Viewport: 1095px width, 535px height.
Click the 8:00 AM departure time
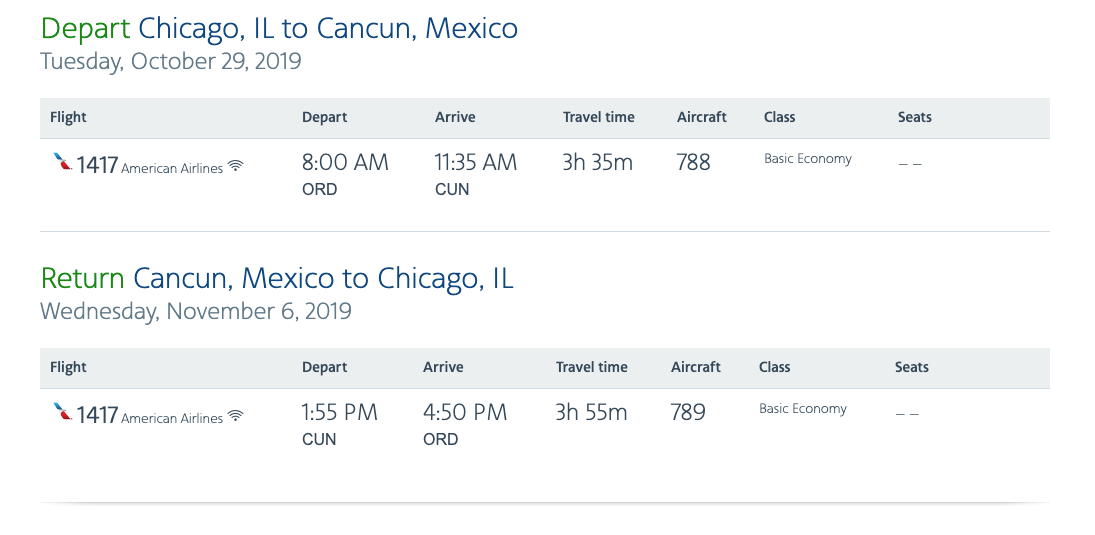point(345,162)
